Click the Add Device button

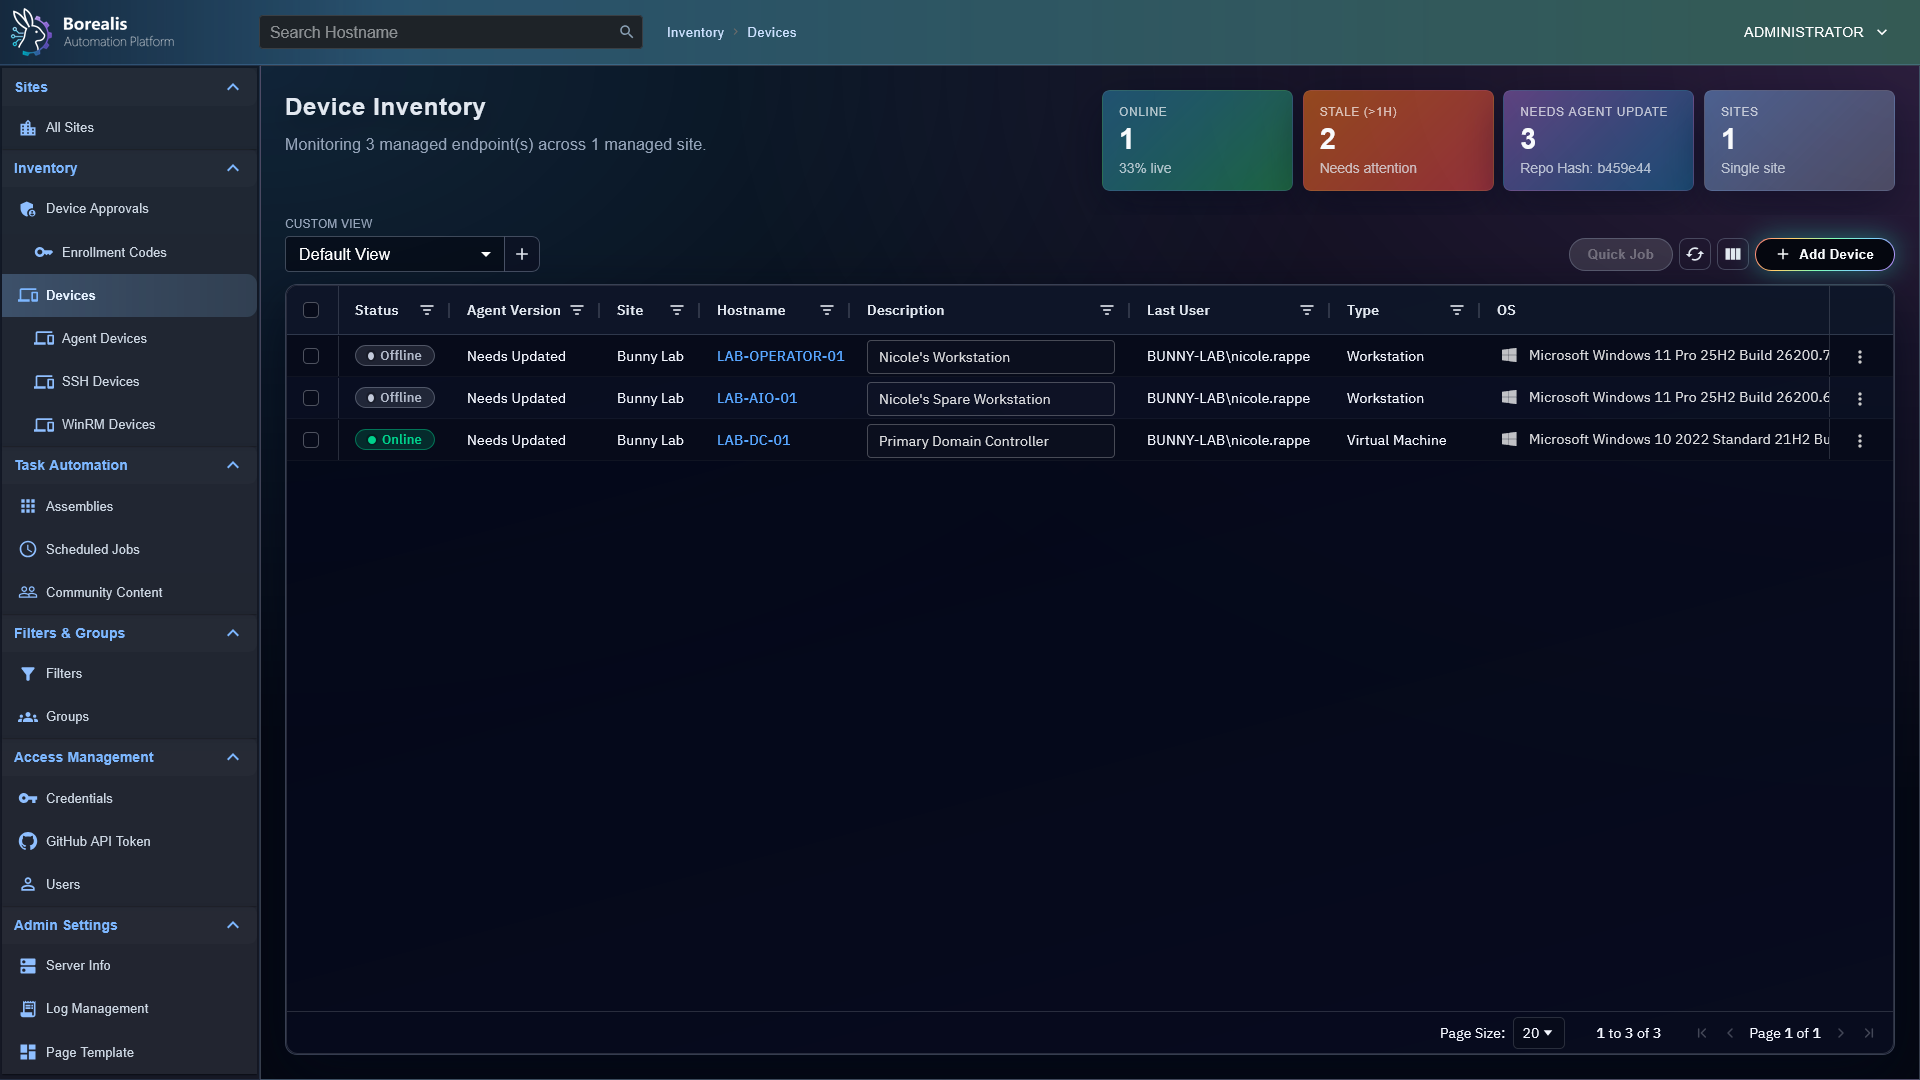click(x=1824, y=254)
